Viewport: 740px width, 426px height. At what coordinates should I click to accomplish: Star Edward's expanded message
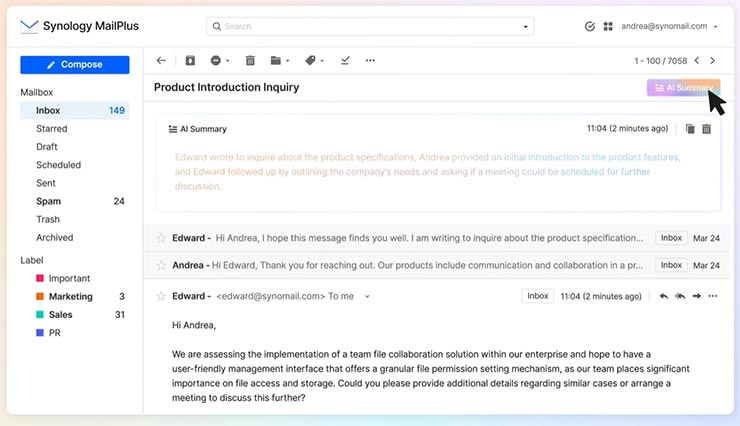161,296
